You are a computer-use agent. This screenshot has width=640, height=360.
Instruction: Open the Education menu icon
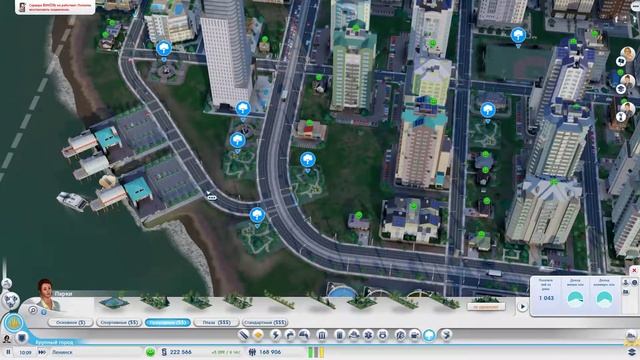coord(400,335)
